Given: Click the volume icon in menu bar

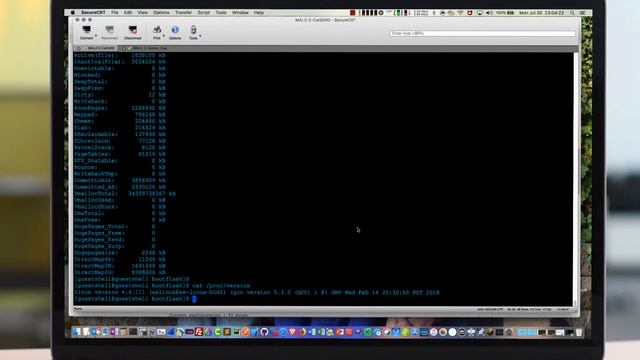Looking at the screenshot, I should click(x=489, y=13).
